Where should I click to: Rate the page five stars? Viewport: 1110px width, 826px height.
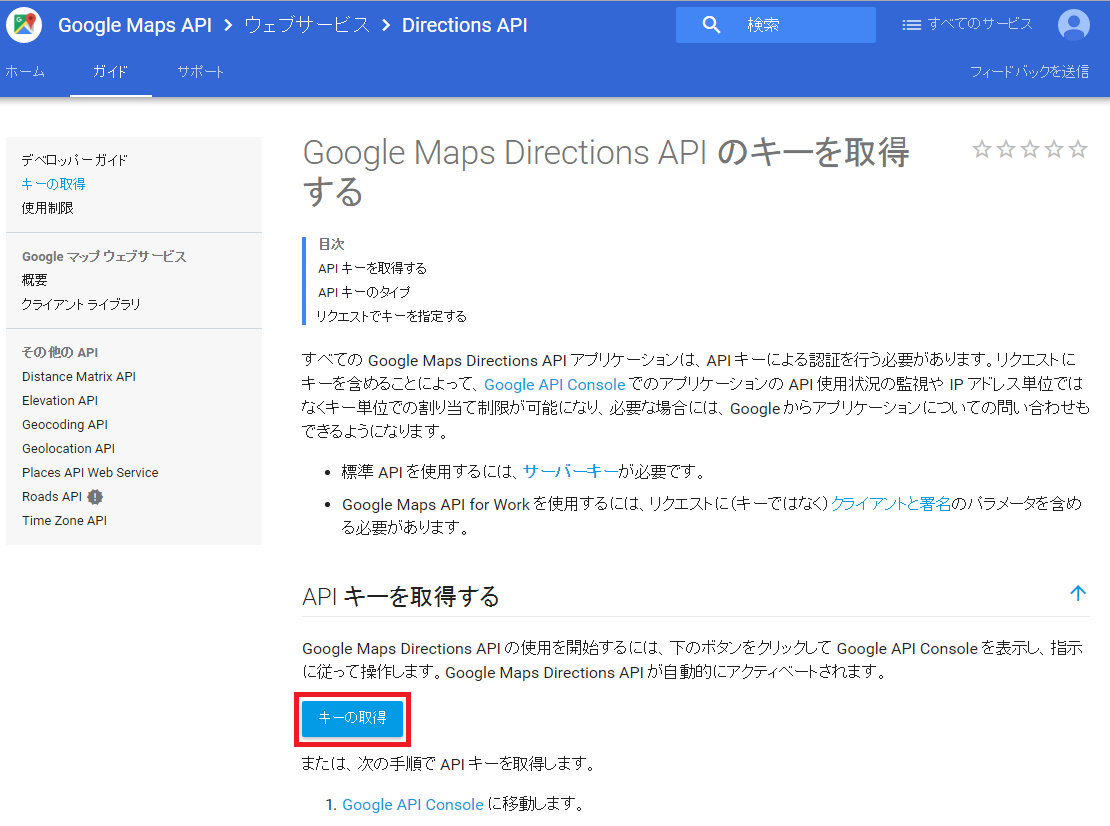click(x=1078, y=149)
